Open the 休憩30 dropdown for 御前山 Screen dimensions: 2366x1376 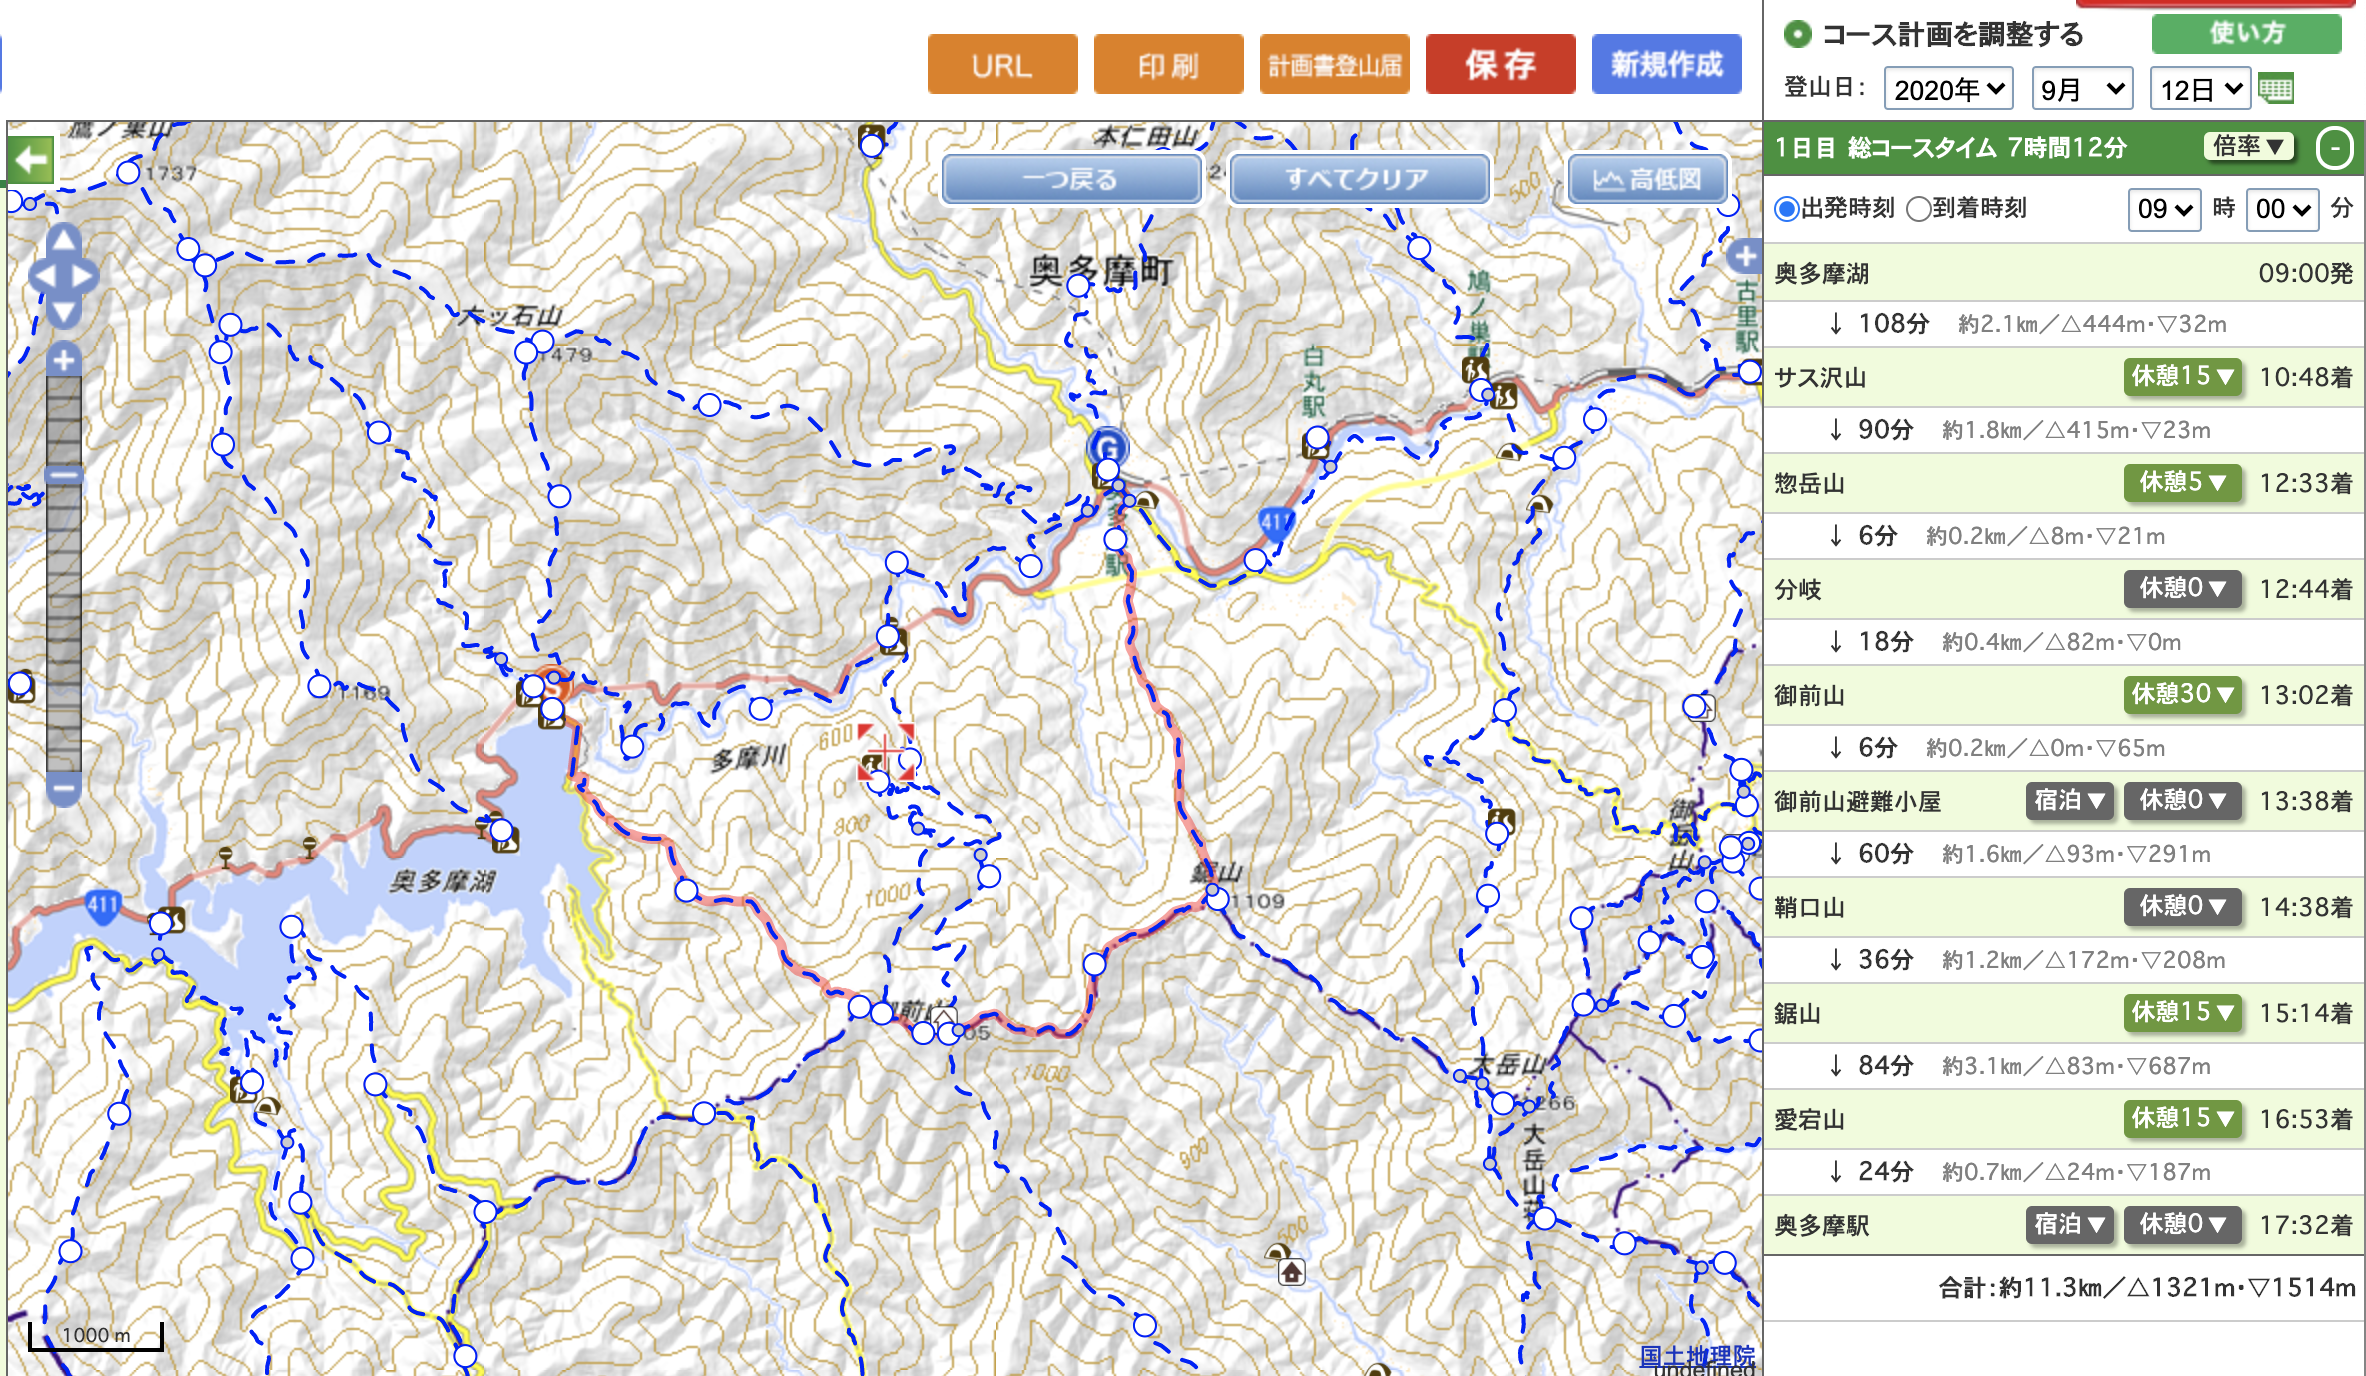coord(2182,695)
